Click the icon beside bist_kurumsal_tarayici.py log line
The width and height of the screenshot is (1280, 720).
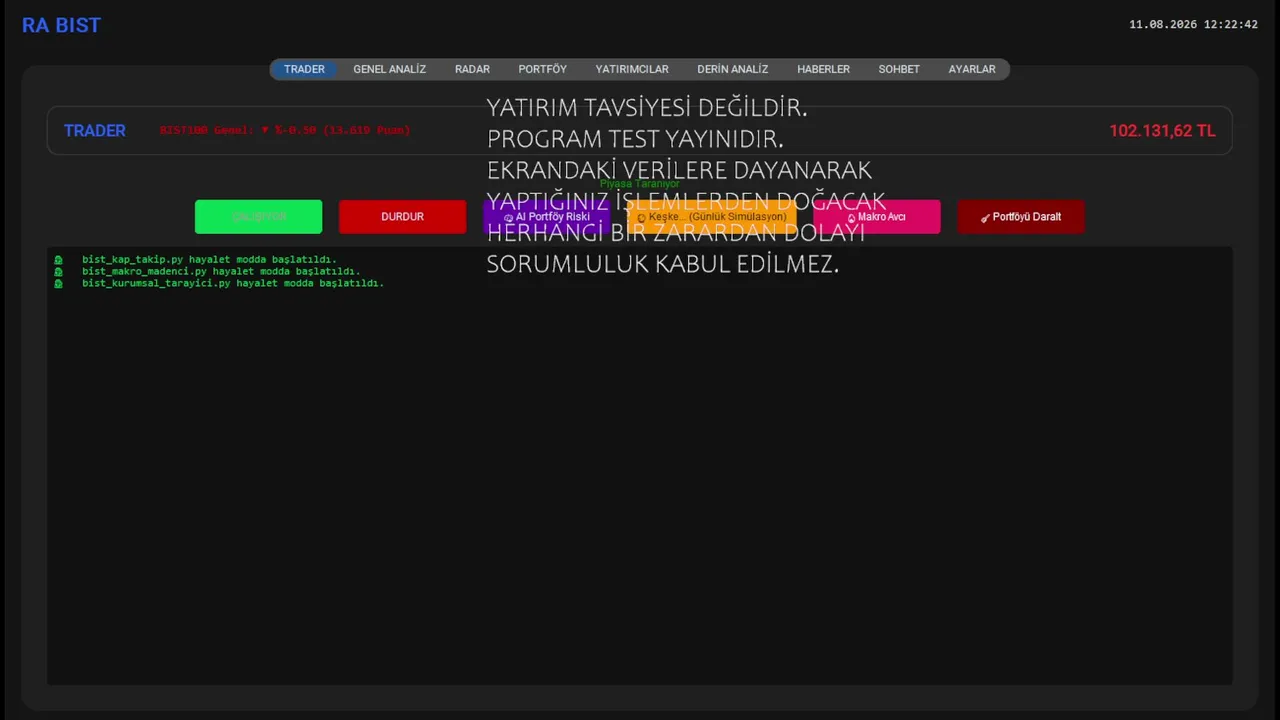[58, 284]
